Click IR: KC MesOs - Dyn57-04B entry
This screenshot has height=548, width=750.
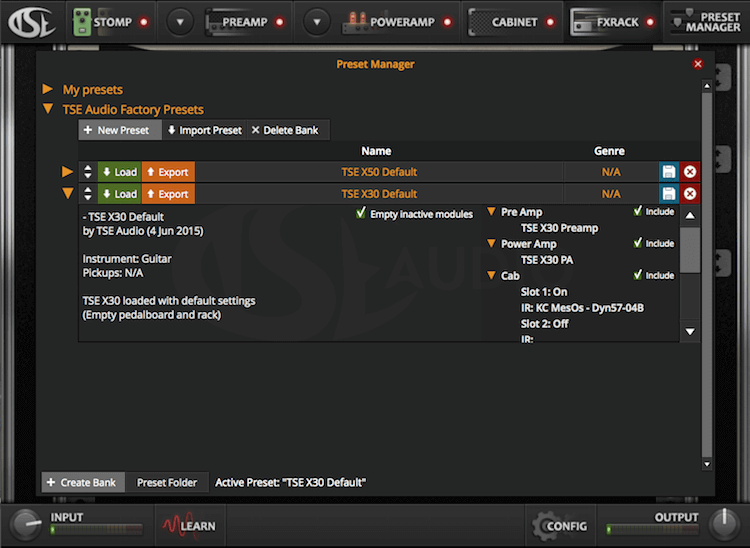click(582, 307)
